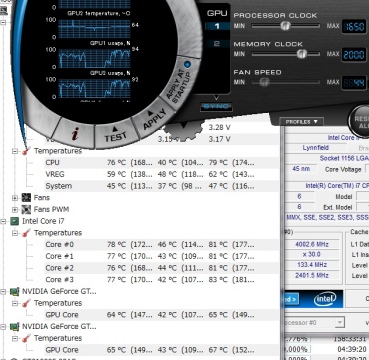Screen dimensions: 369x360
Task: Click the second NVIDIA GeForce card icon
Action: [x=14, y=326]
